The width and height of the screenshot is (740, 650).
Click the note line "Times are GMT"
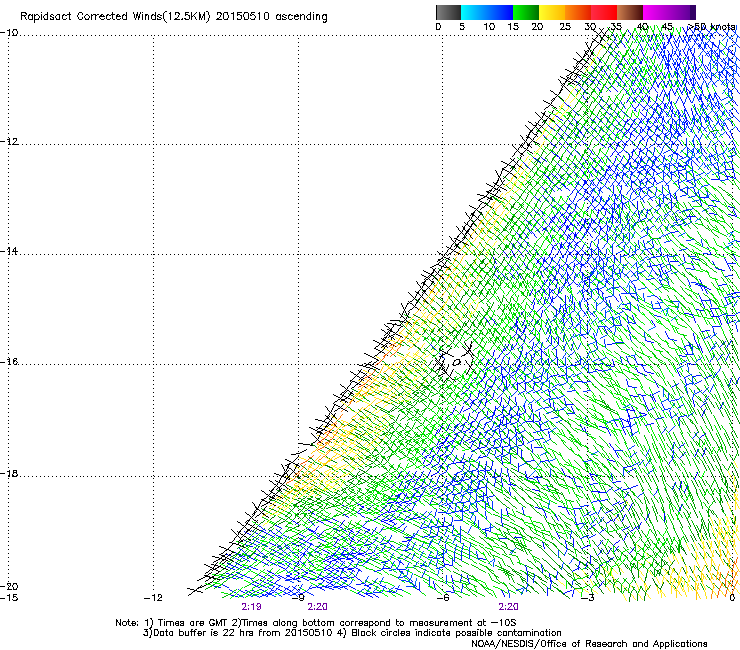(x=193, y=623)
